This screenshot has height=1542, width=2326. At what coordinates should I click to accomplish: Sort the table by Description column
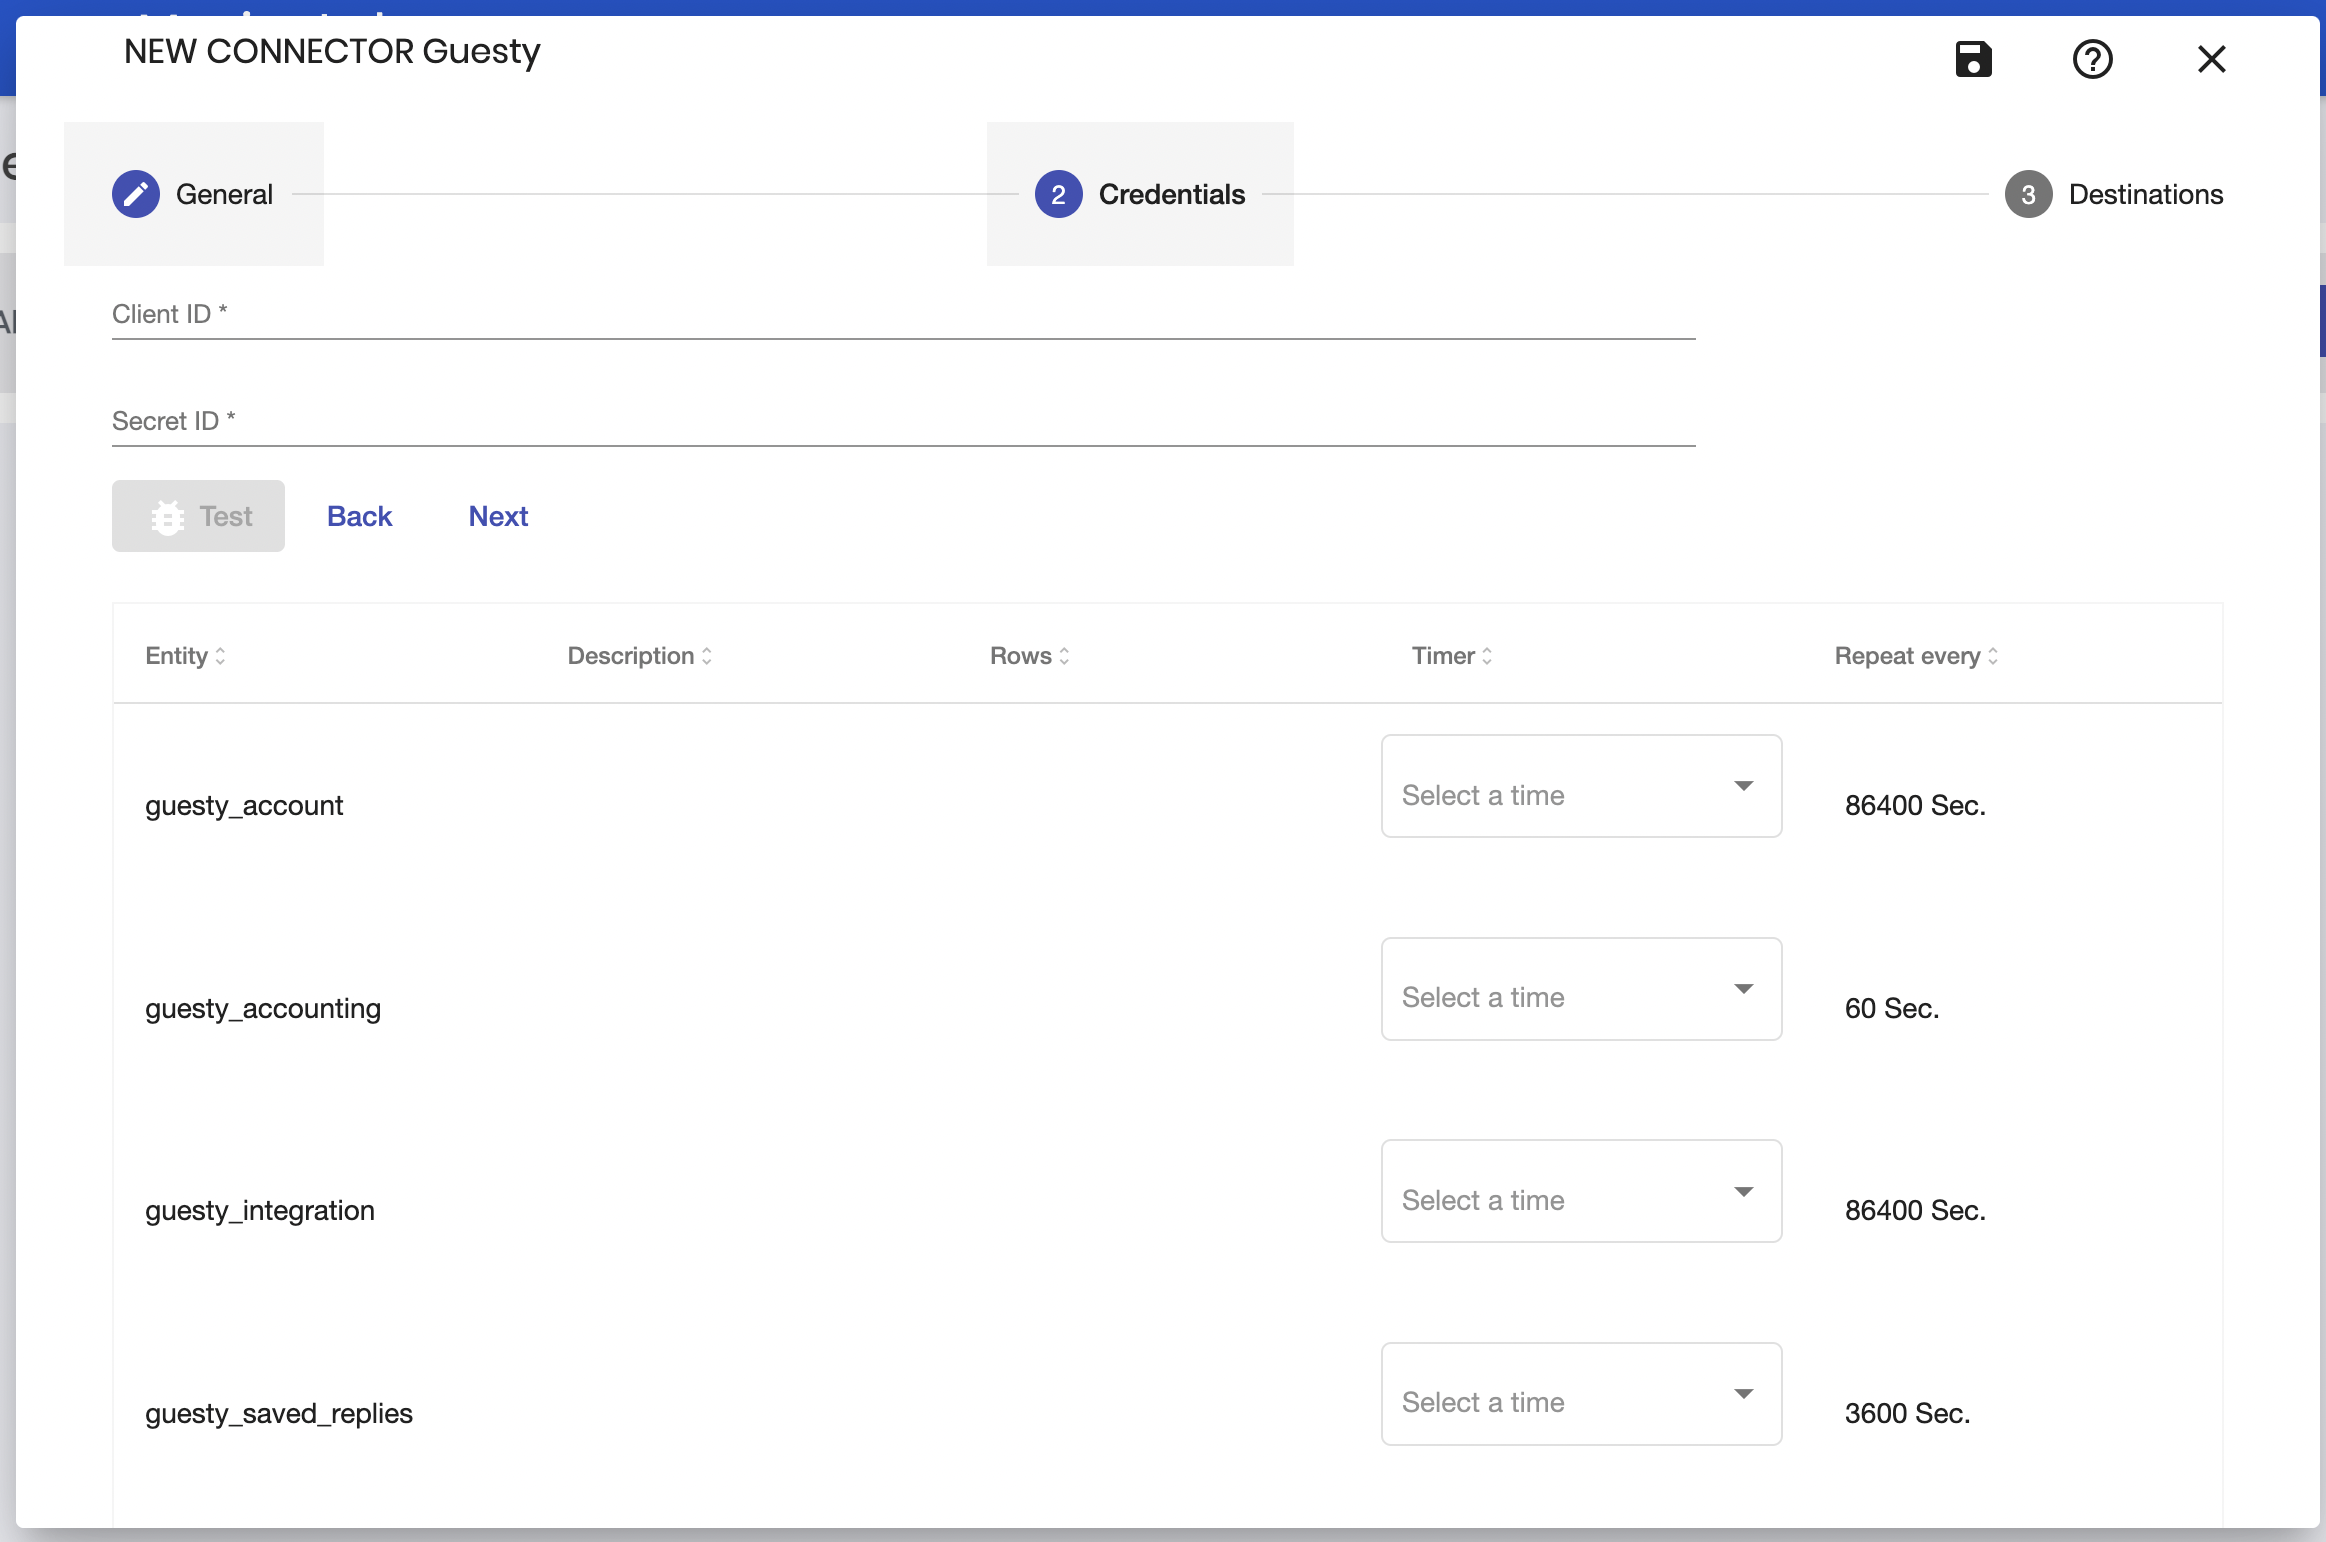coord(640,656)
